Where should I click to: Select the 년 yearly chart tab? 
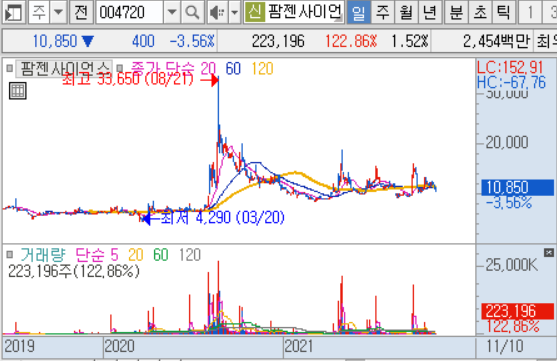click(430, 12)
